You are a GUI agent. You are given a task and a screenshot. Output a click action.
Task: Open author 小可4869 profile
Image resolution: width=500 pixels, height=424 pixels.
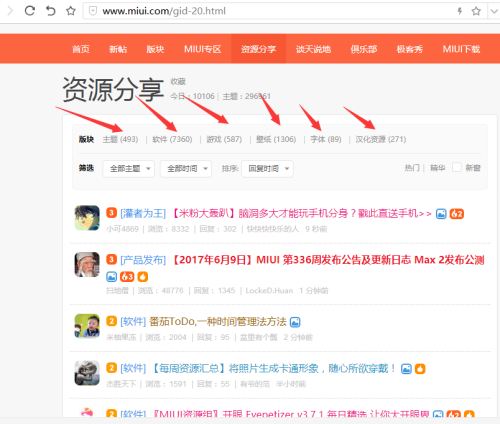coord(122,229)
